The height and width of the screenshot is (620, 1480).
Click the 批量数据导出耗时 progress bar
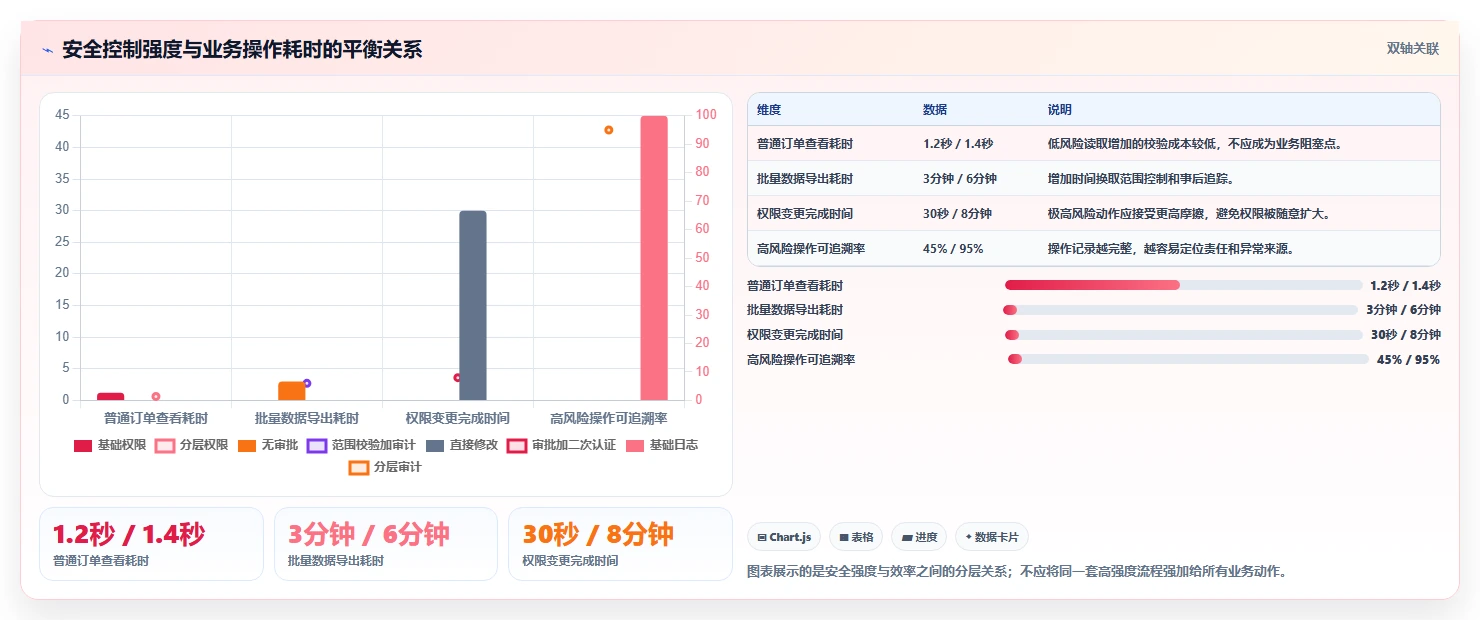[x=1180, y=310]
